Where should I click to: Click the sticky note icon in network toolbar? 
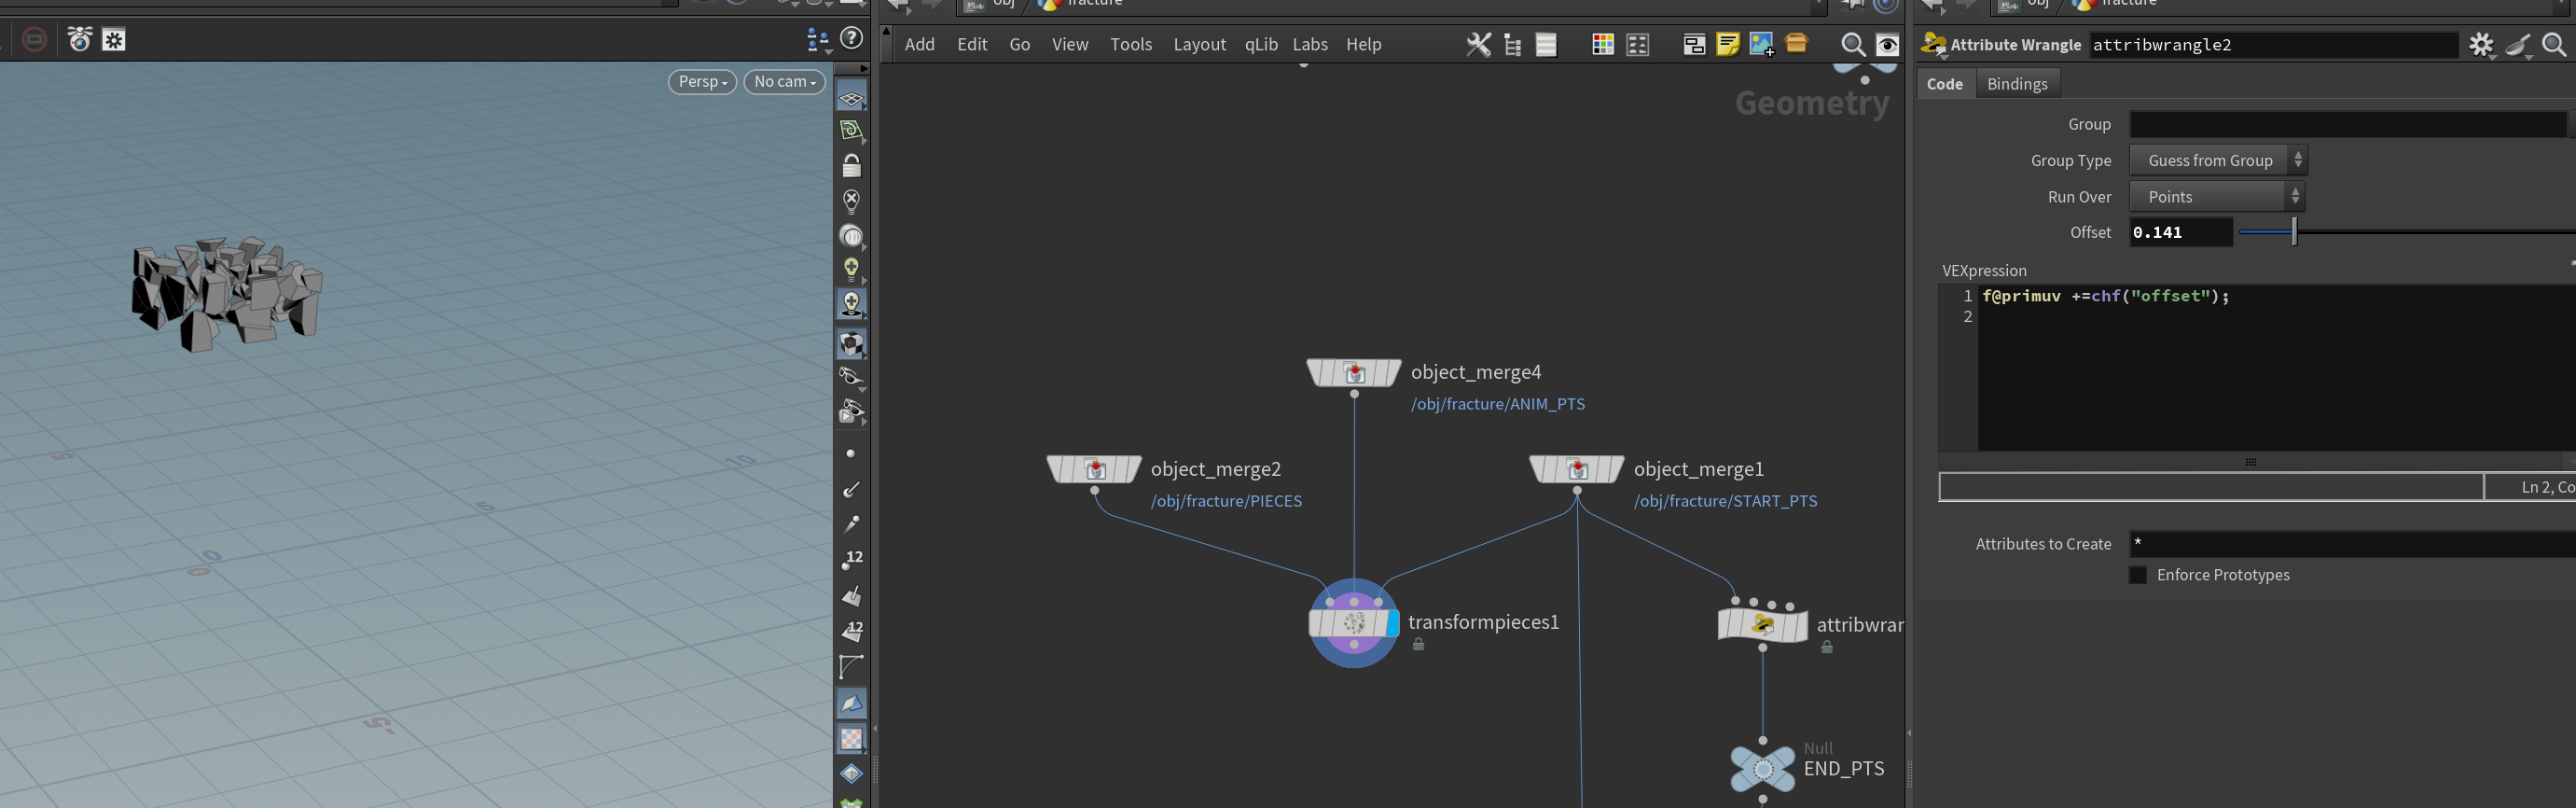[x=1728, y=44]
